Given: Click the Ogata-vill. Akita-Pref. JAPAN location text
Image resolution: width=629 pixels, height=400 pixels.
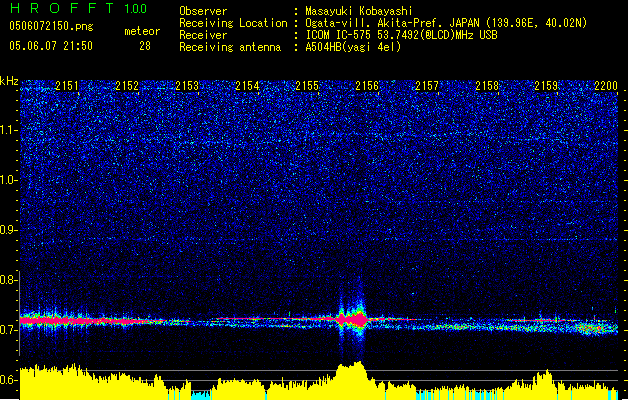Looking at the screenshot, I should (x=446, y=23).
